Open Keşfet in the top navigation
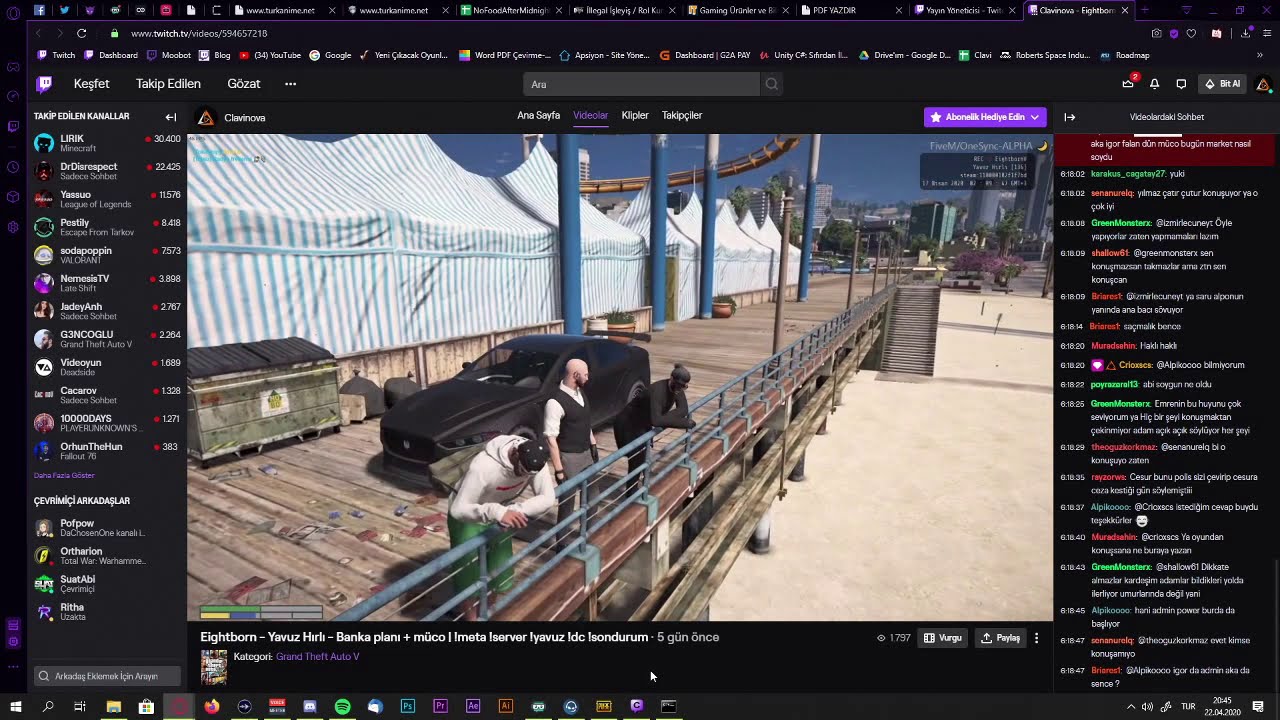Image resolution: width=1280 pixels, height=720 pixels. (x=91, y=84)
